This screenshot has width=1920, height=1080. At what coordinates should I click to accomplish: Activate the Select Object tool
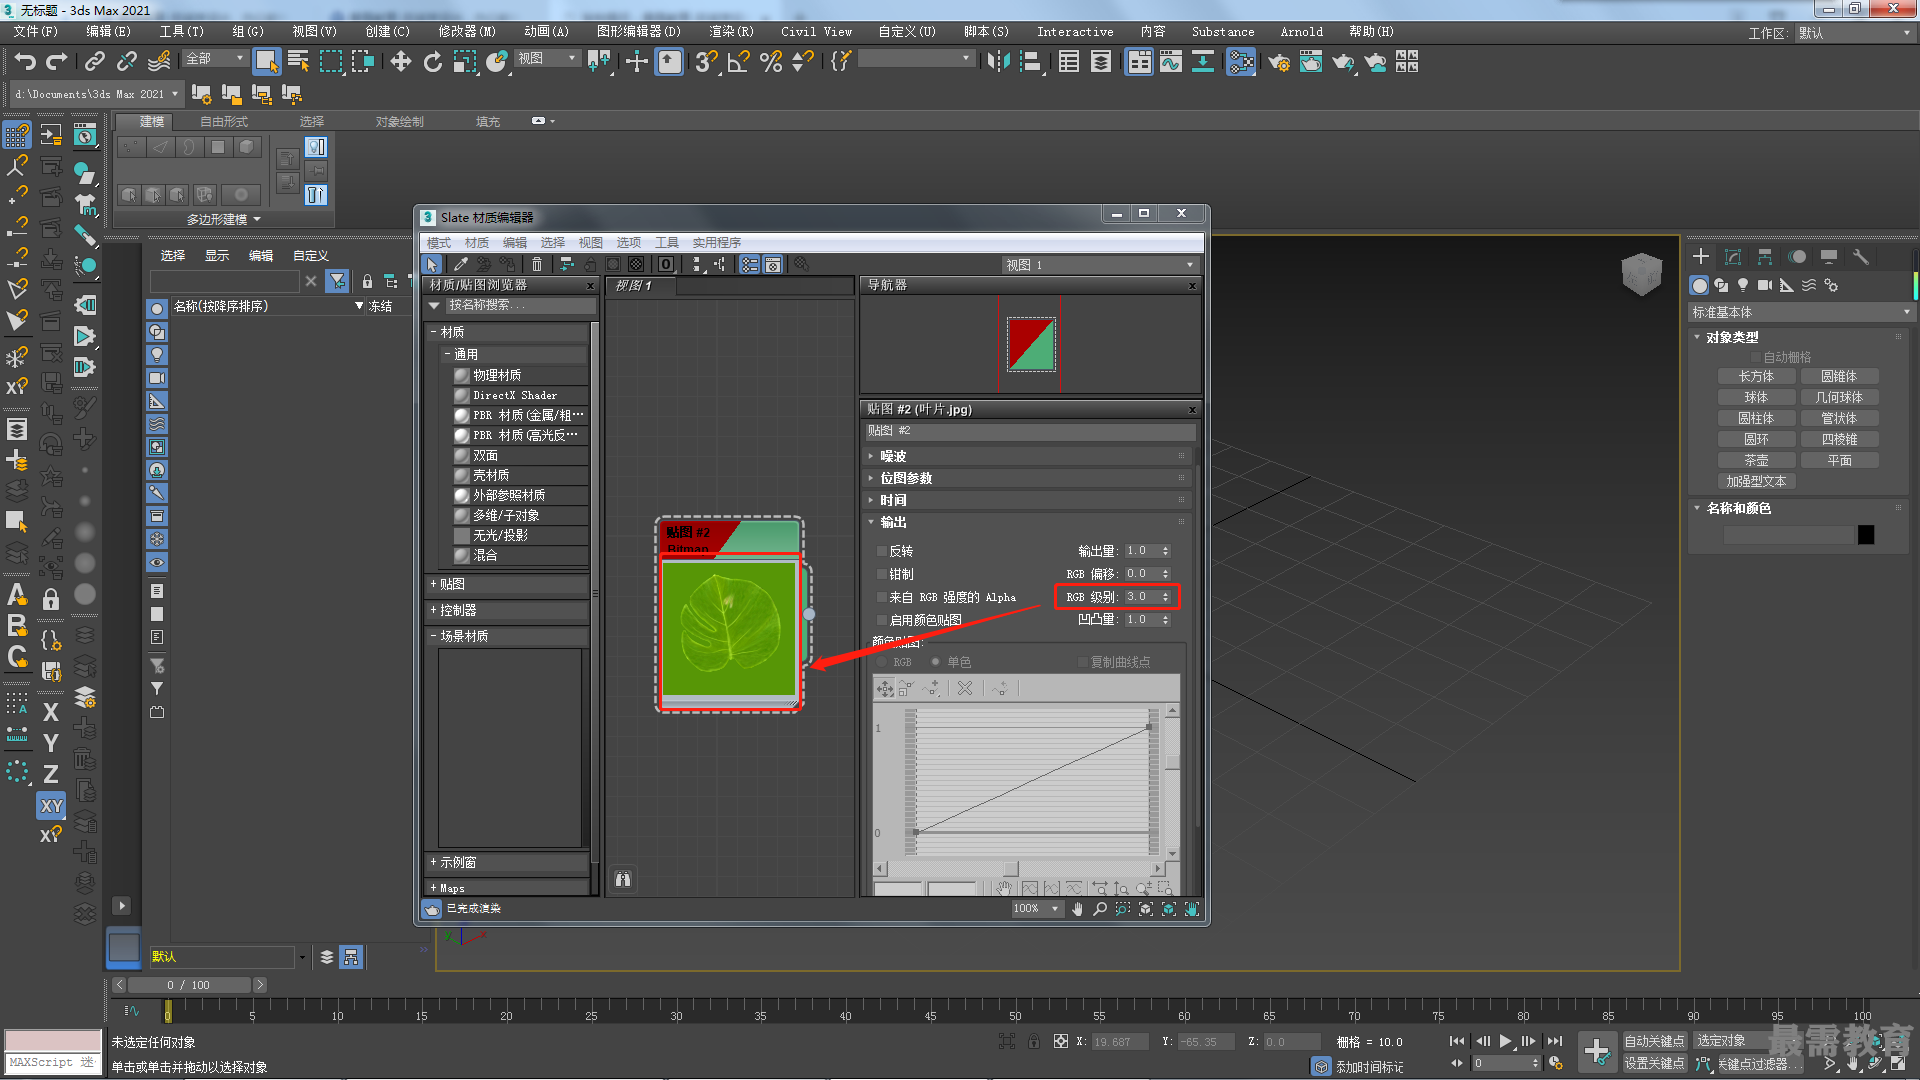(266, 62)
